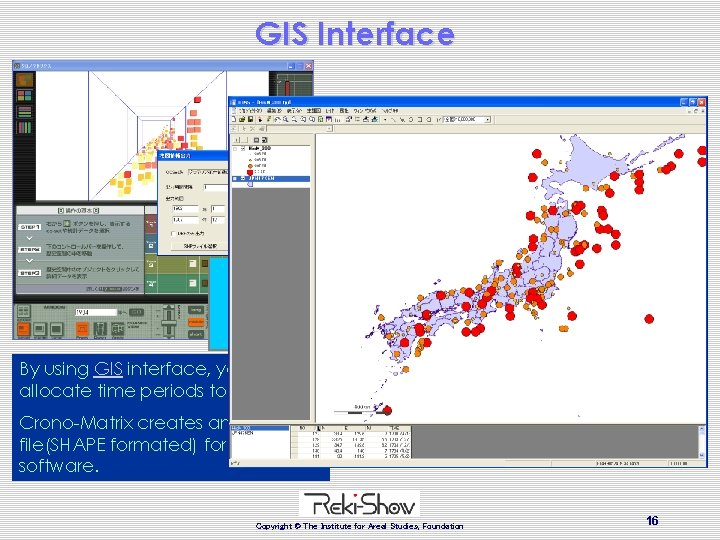The width and height of the screenshot is (720, 540).
Task: Click the orange button right of the slider
Action: [x=196, y=322]
